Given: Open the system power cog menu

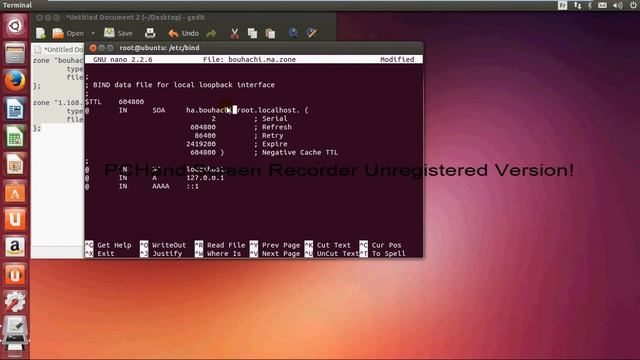Looking at the screenshot, I should pos(633,5).
